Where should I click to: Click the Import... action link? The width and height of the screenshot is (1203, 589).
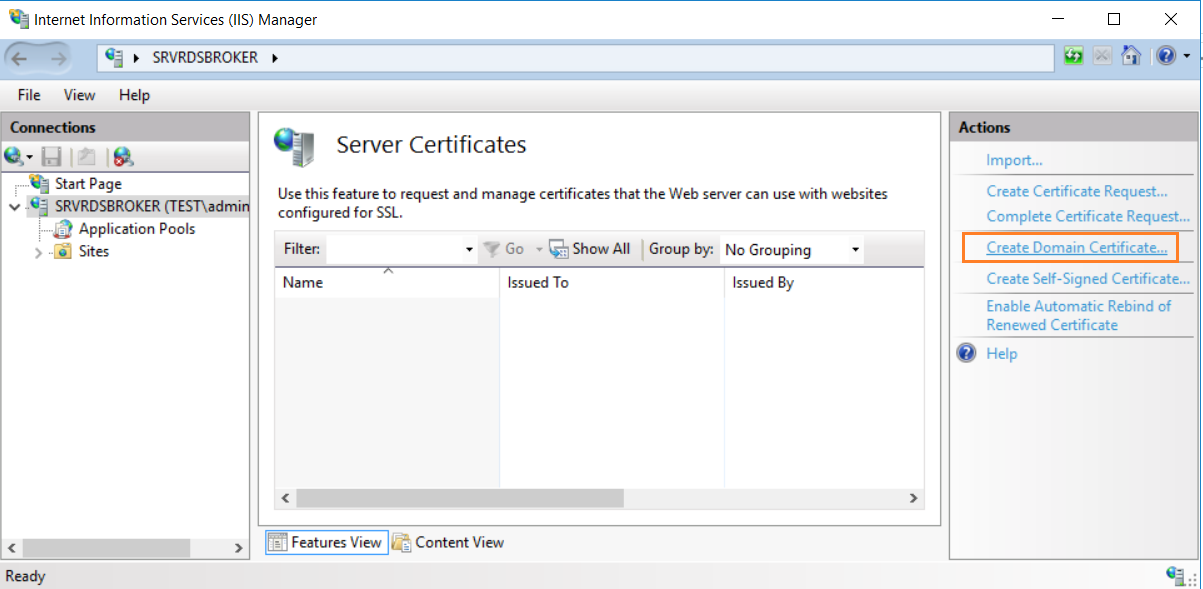(x=1014, y=160)
